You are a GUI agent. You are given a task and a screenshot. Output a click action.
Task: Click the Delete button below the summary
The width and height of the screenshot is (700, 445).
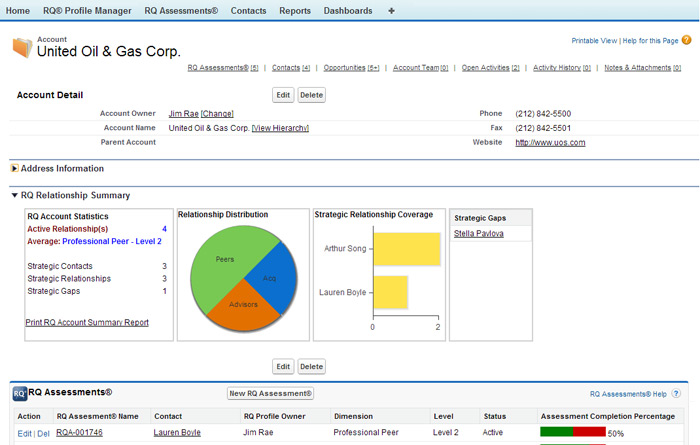311,366
